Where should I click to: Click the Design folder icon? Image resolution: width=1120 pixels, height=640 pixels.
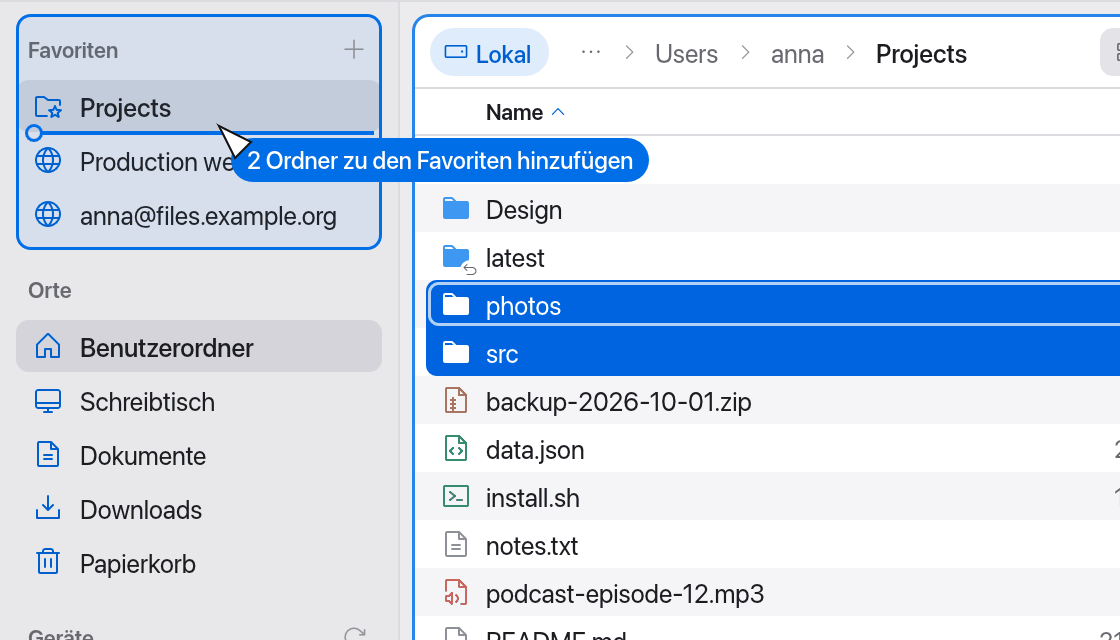(456, 209)
